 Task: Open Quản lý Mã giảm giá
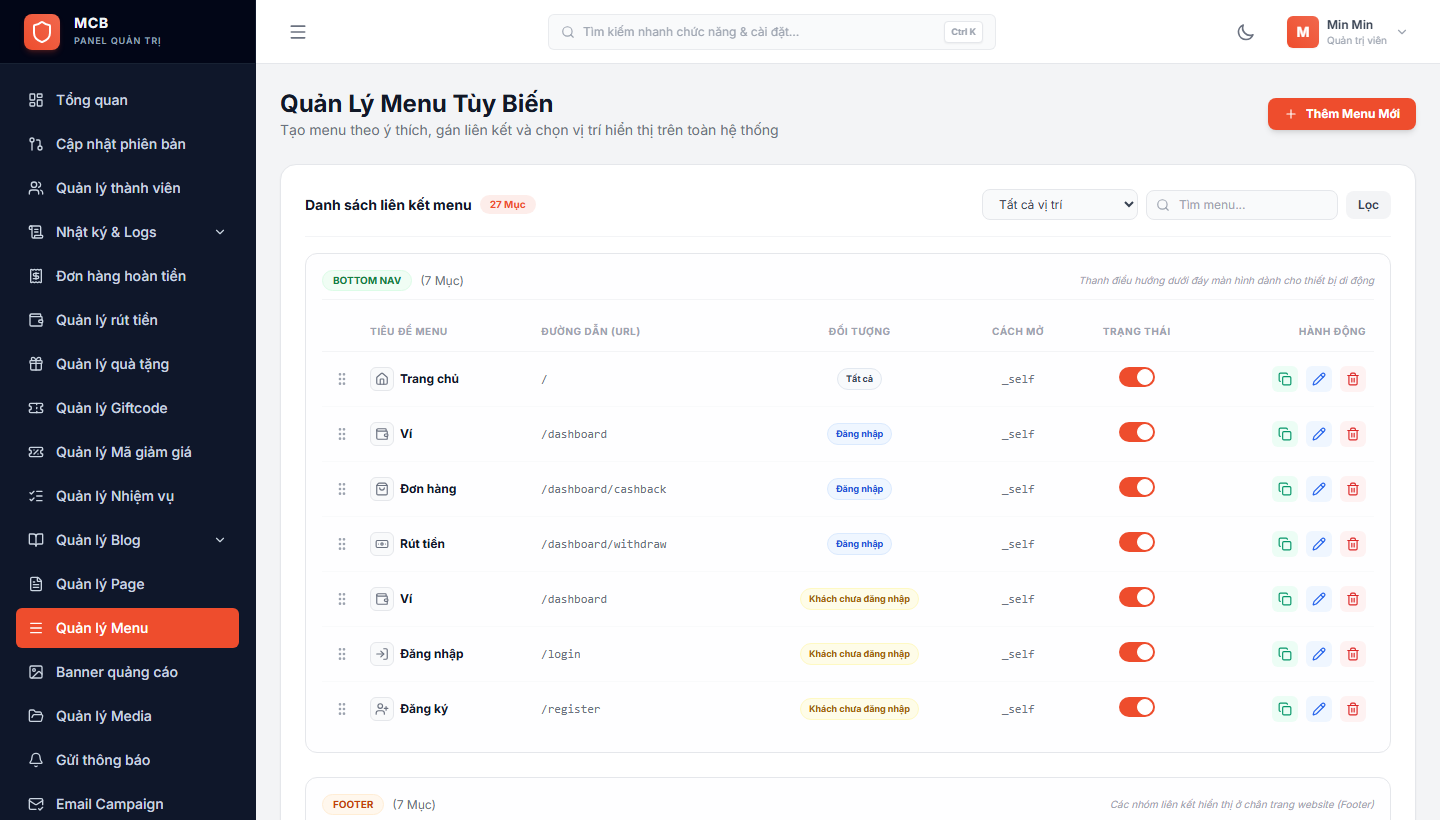coord(128,452)
